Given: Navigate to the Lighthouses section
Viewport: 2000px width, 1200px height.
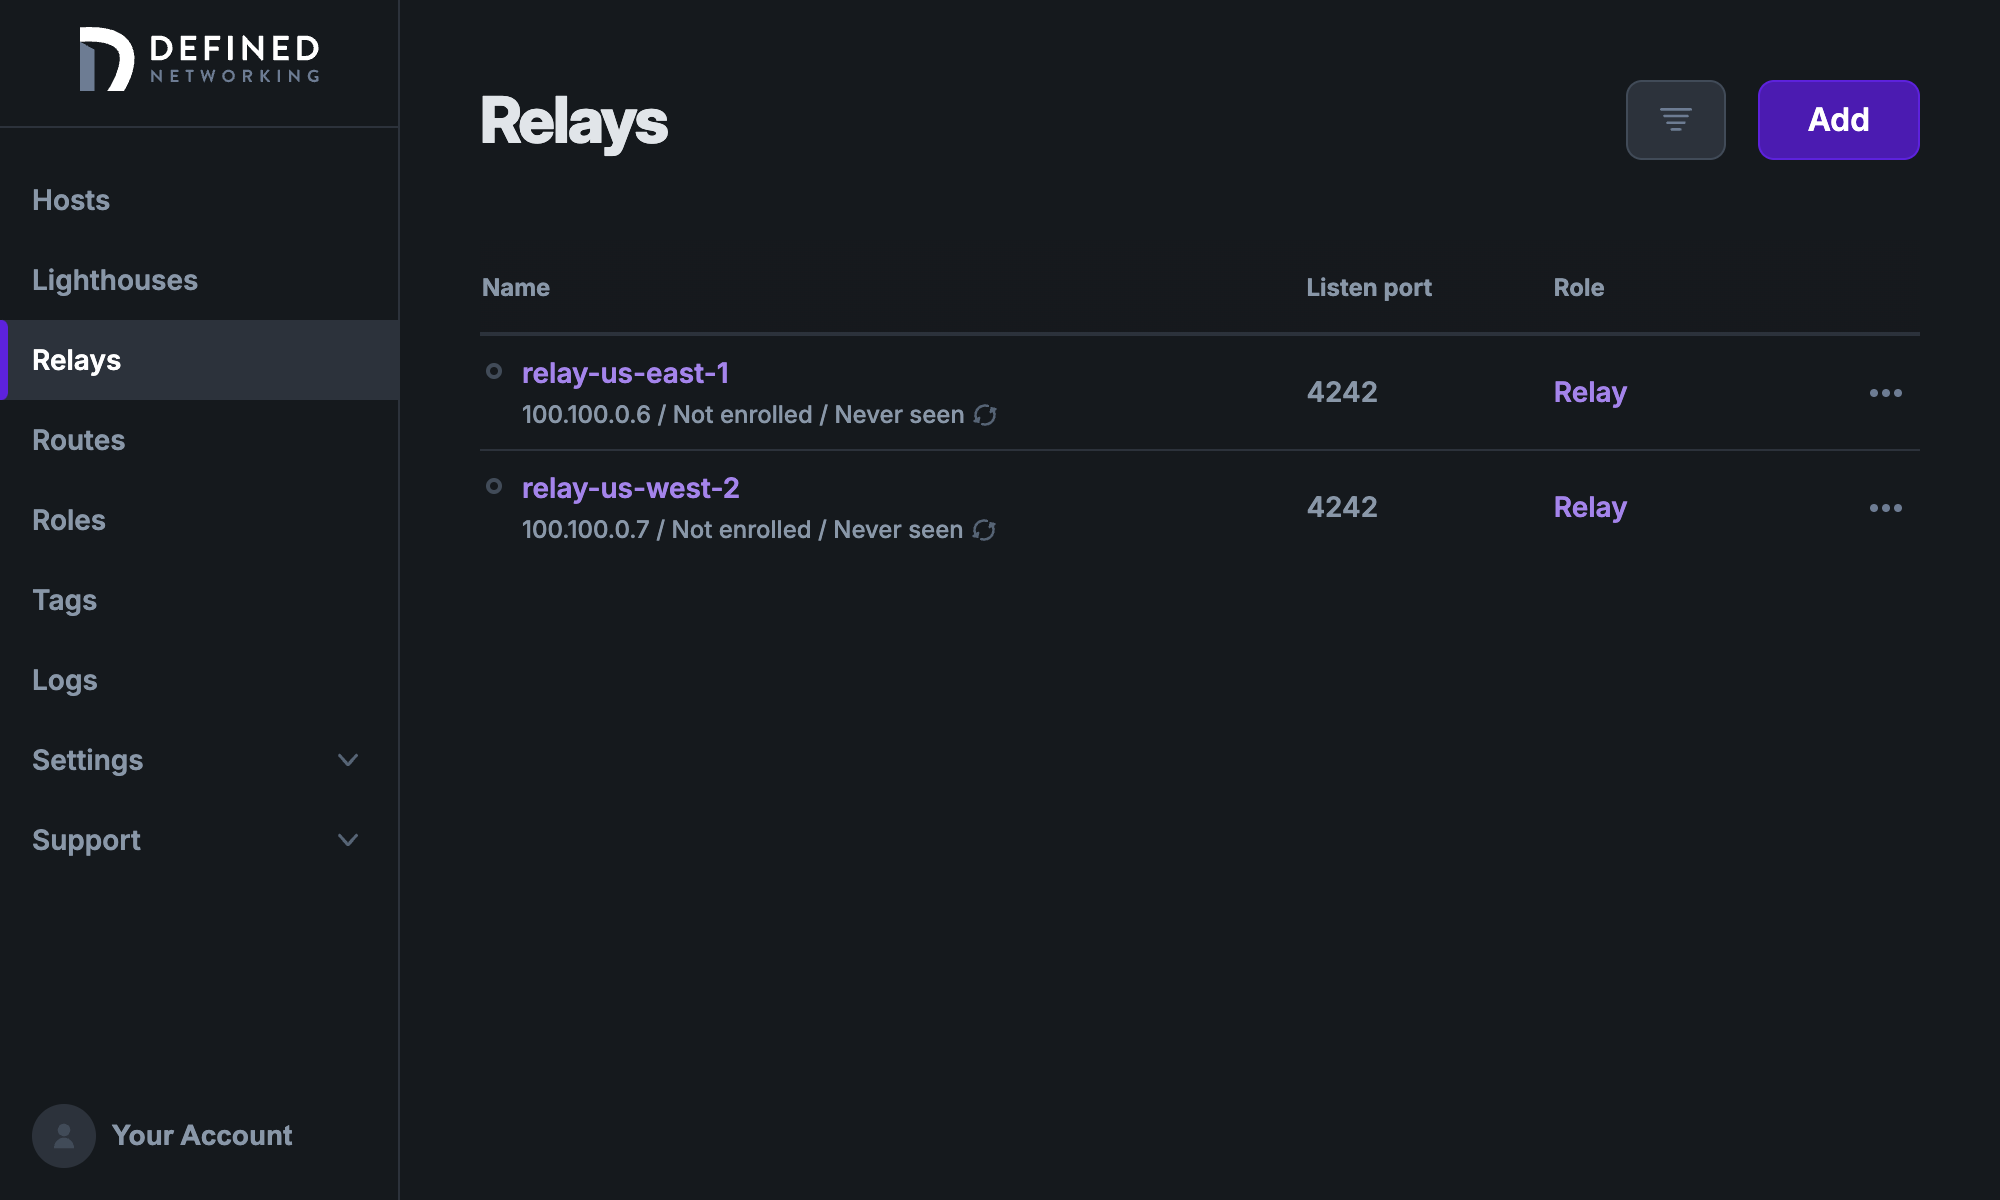Looking at the screenshot, I should click(x=116, y=280).
